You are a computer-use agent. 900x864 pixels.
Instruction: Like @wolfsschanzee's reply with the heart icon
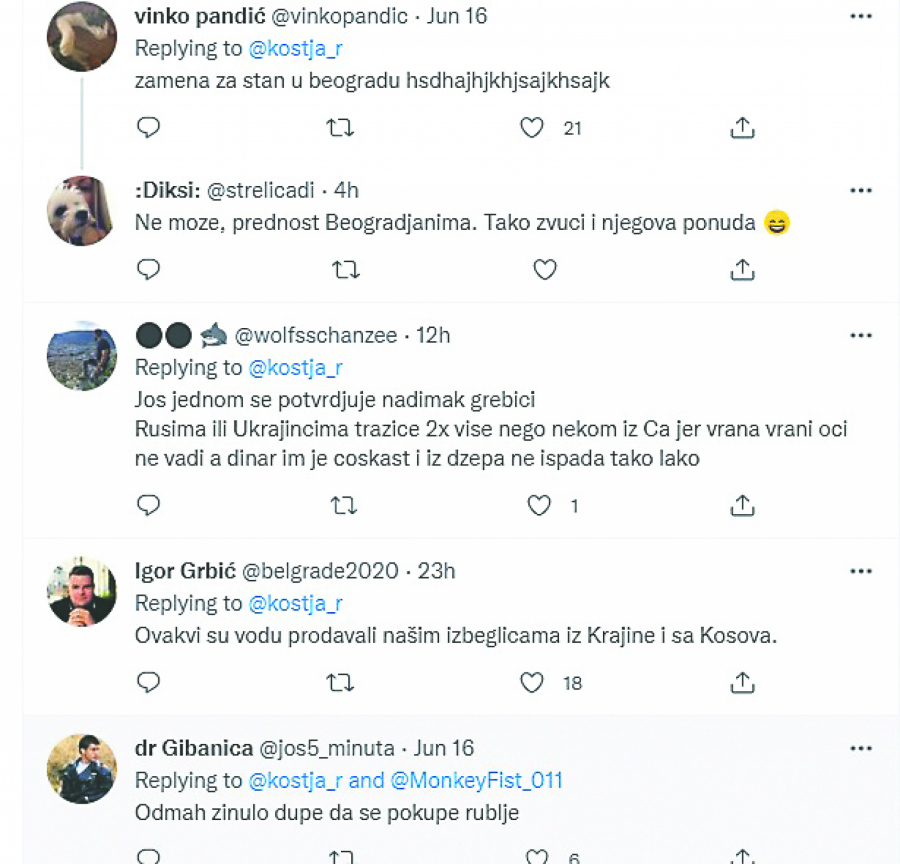coord(538,506)
